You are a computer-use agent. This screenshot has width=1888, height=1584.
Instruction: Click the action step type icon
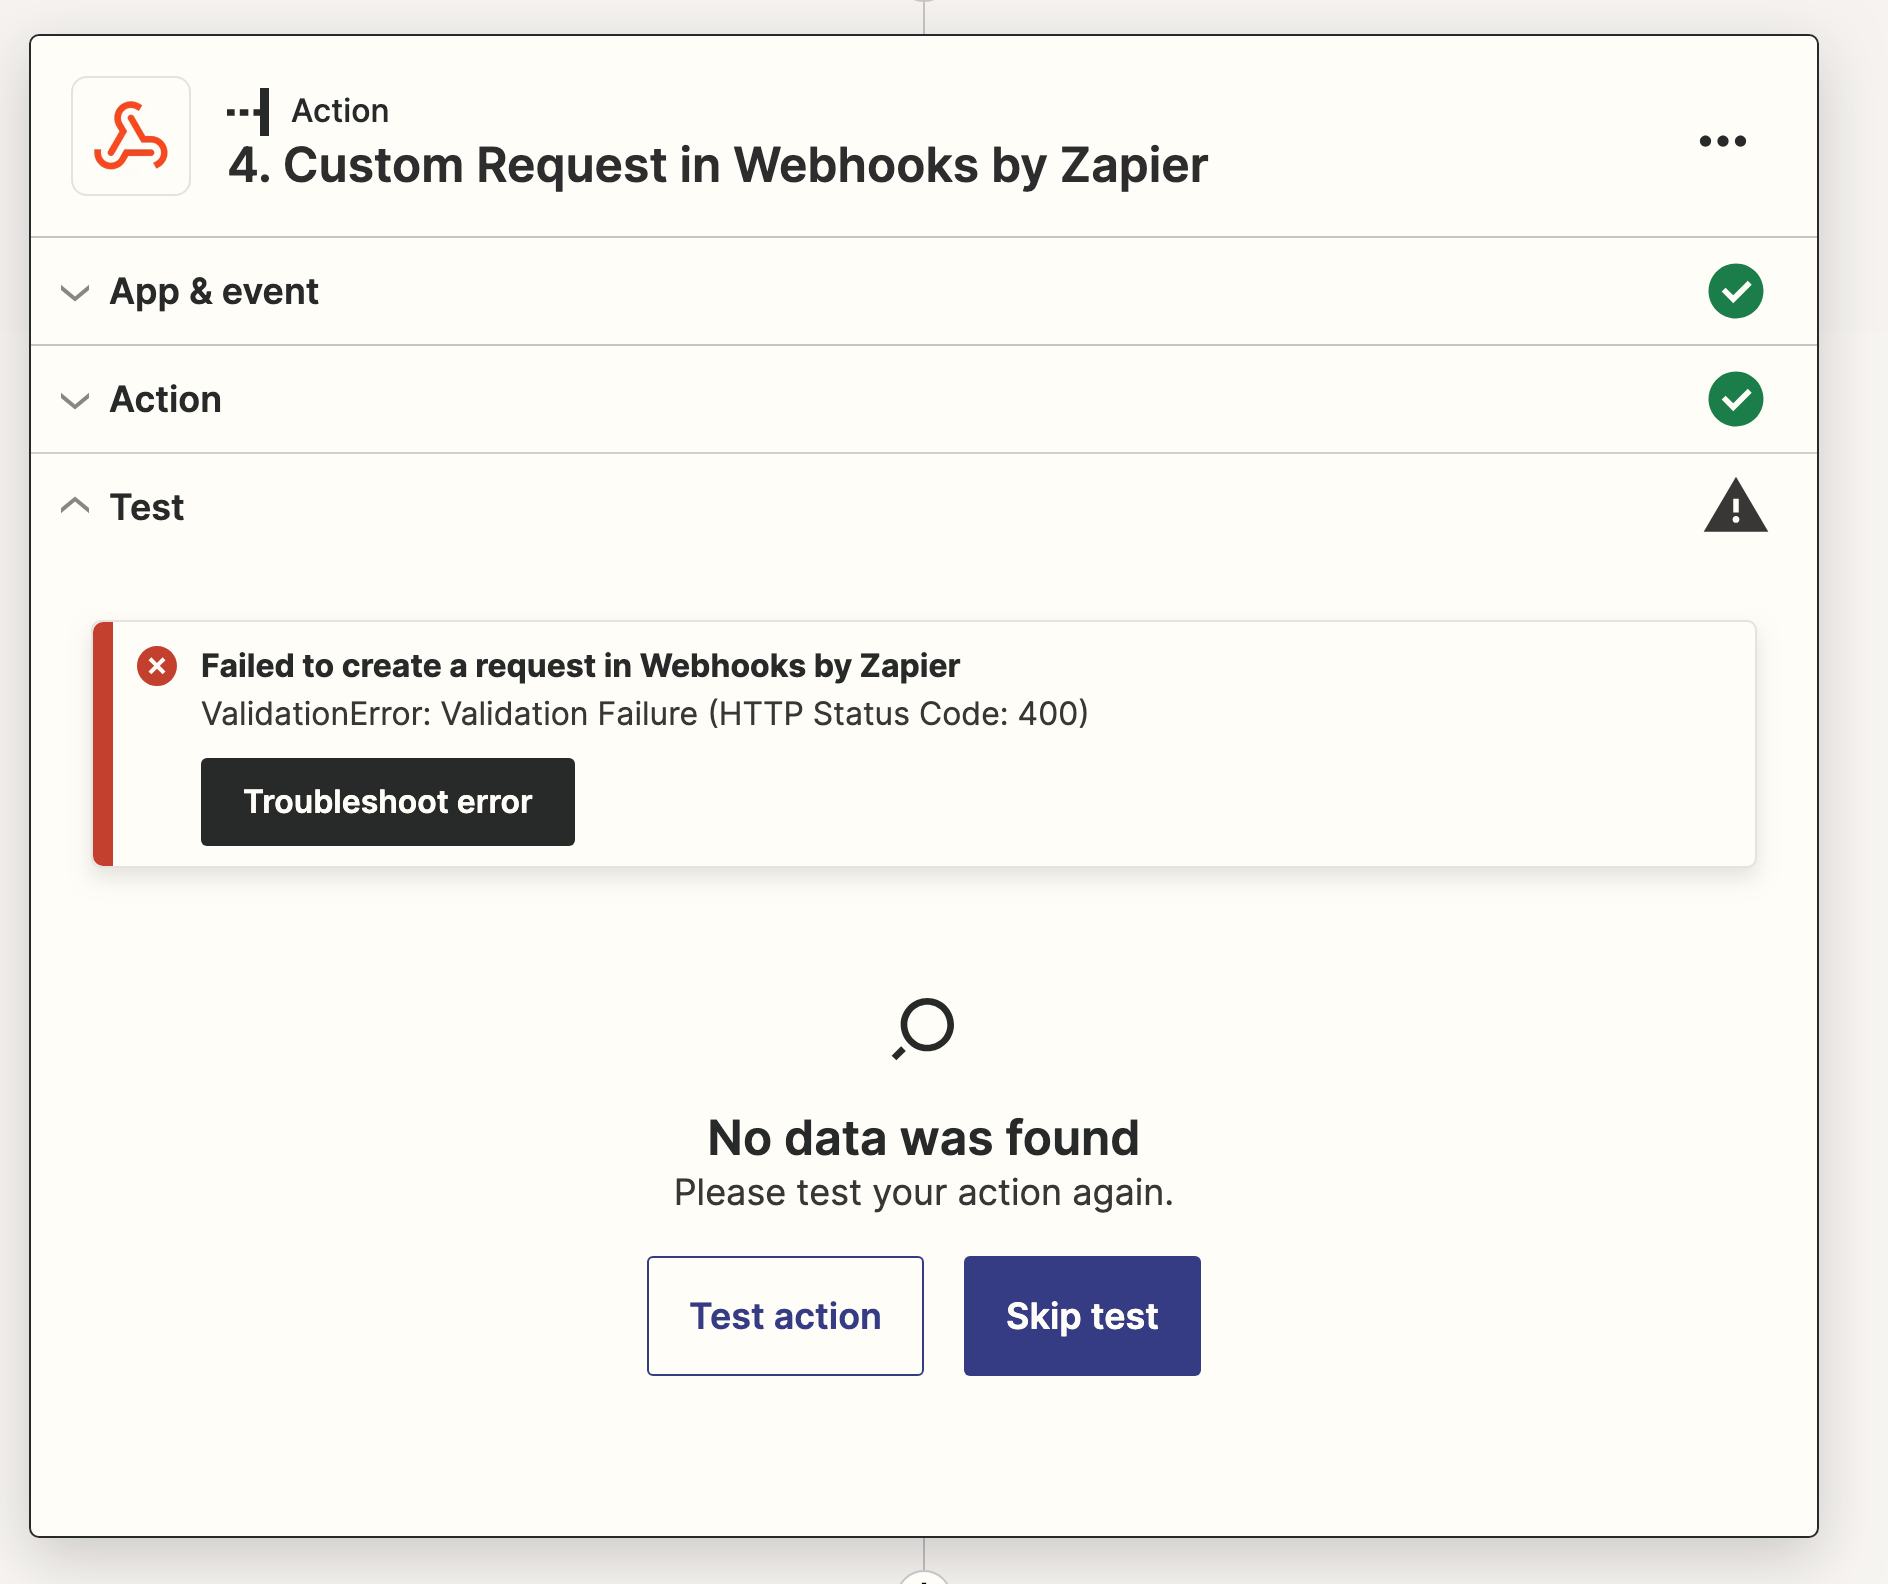coord(248,111)
